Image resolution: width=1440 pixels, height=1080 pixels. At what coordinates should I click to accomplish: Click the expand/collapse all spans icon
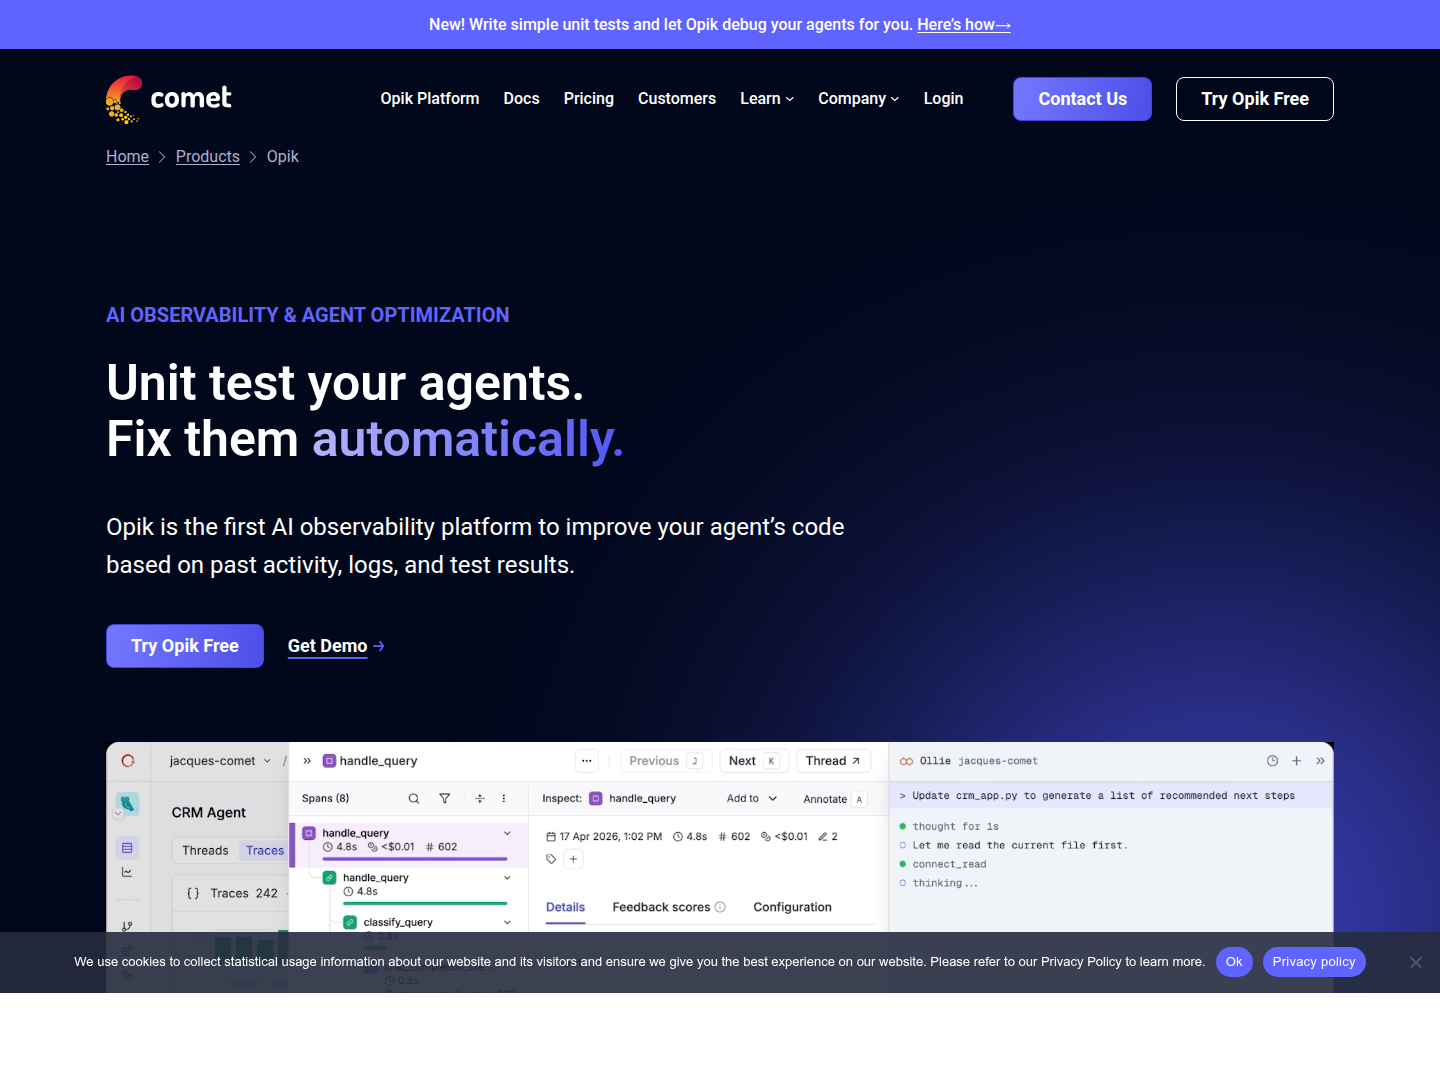(480, 799)
